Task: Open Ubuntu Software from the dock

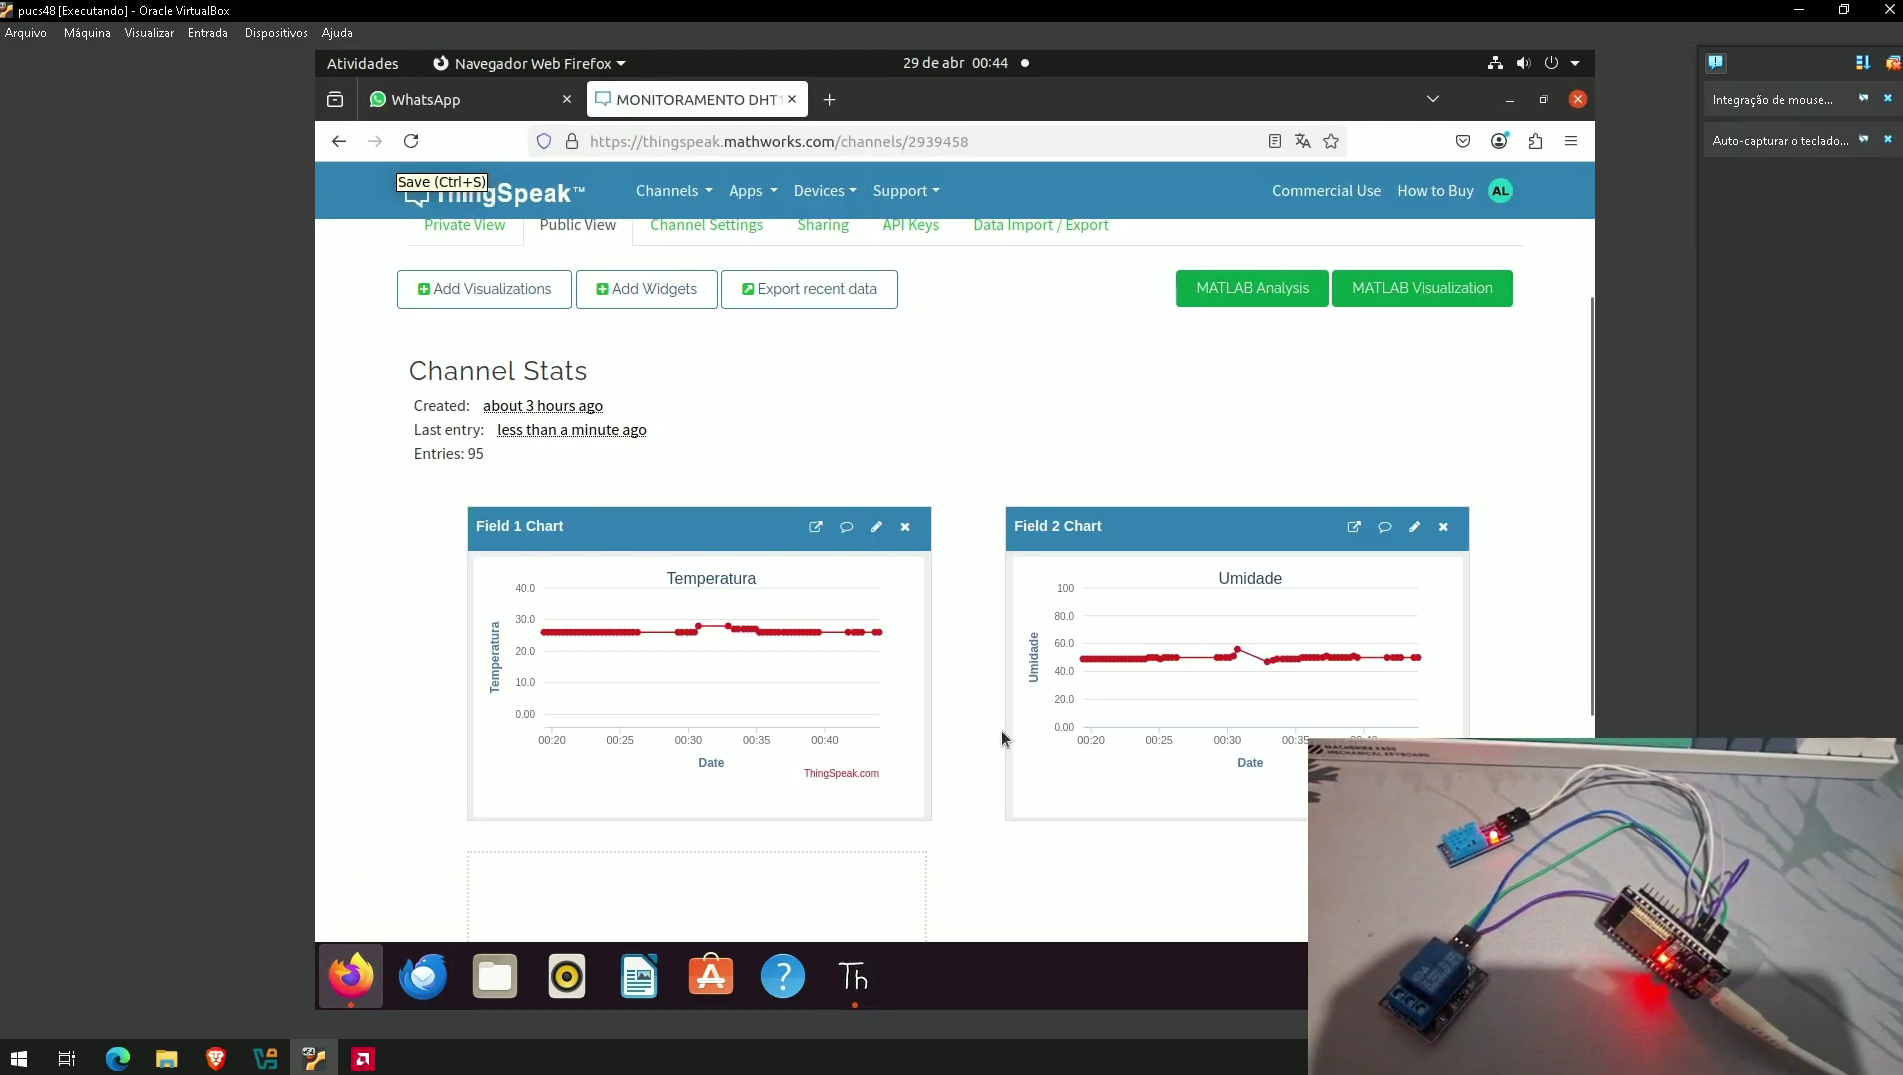Action: click(711, 976)
